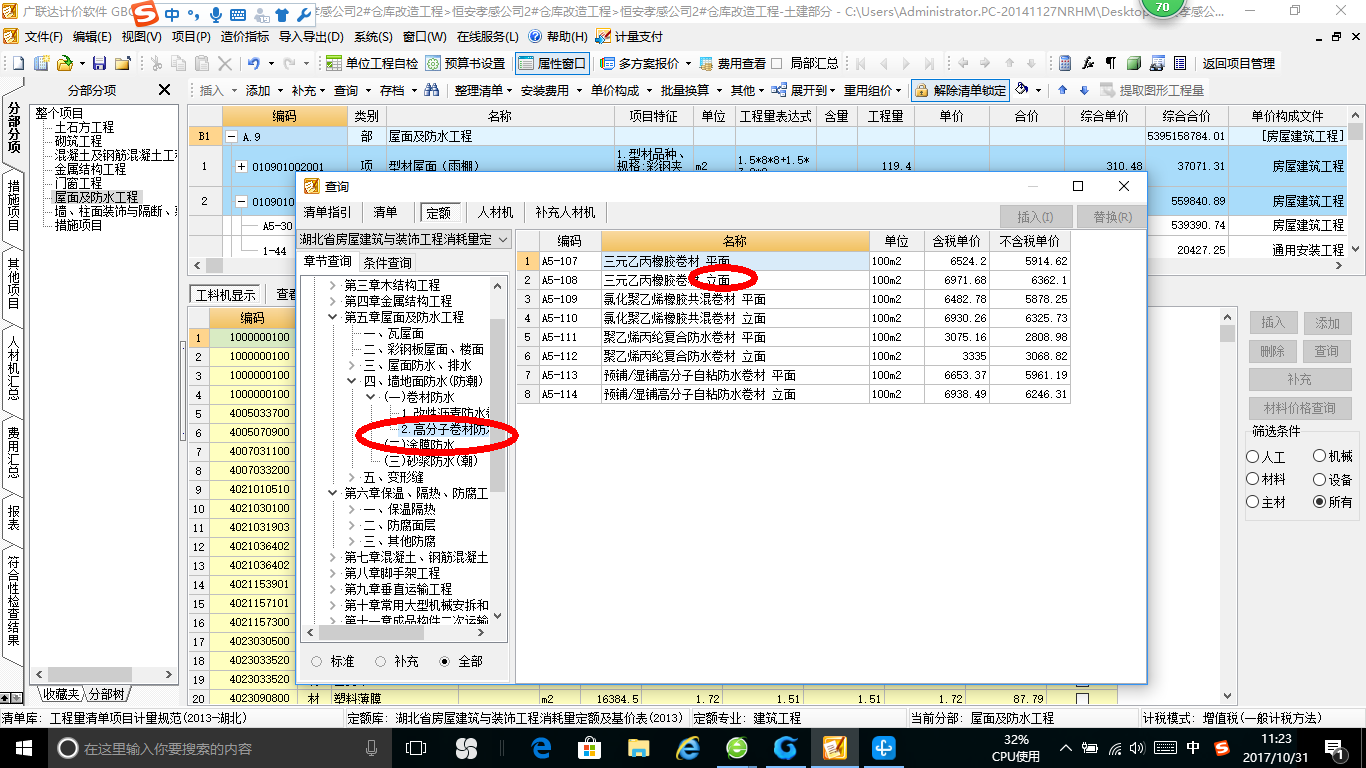The height and width of the screenshot is (768, 1366).
Task: Select the 补充 radio button in query dialog
Action: (x=381, y=661)
